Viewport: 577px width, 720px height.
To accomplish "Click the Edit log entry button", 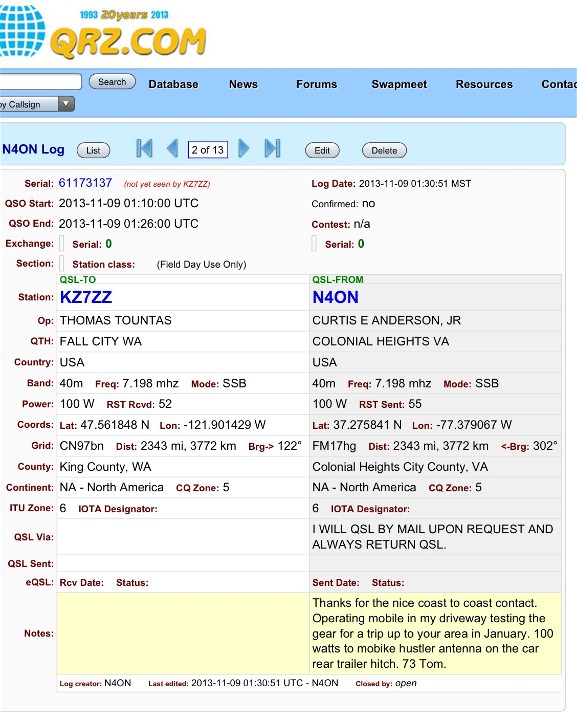I will tap(322, 150).
